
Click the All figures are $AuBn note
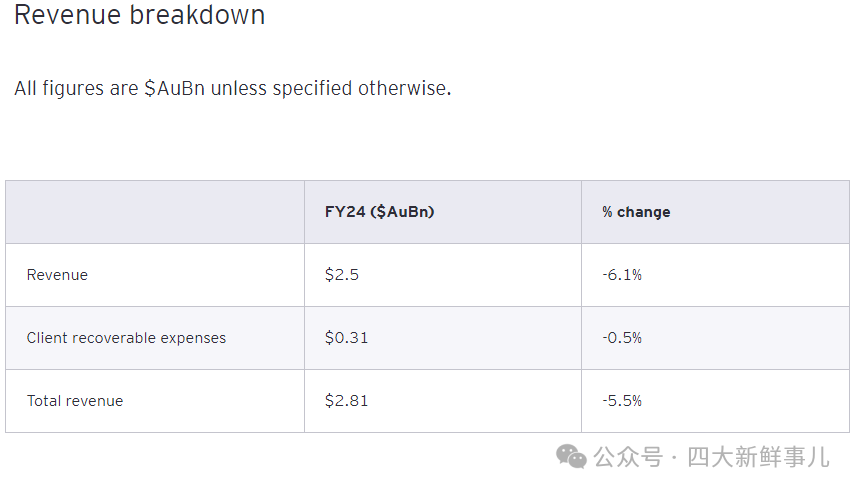click(x=233, y=88)
